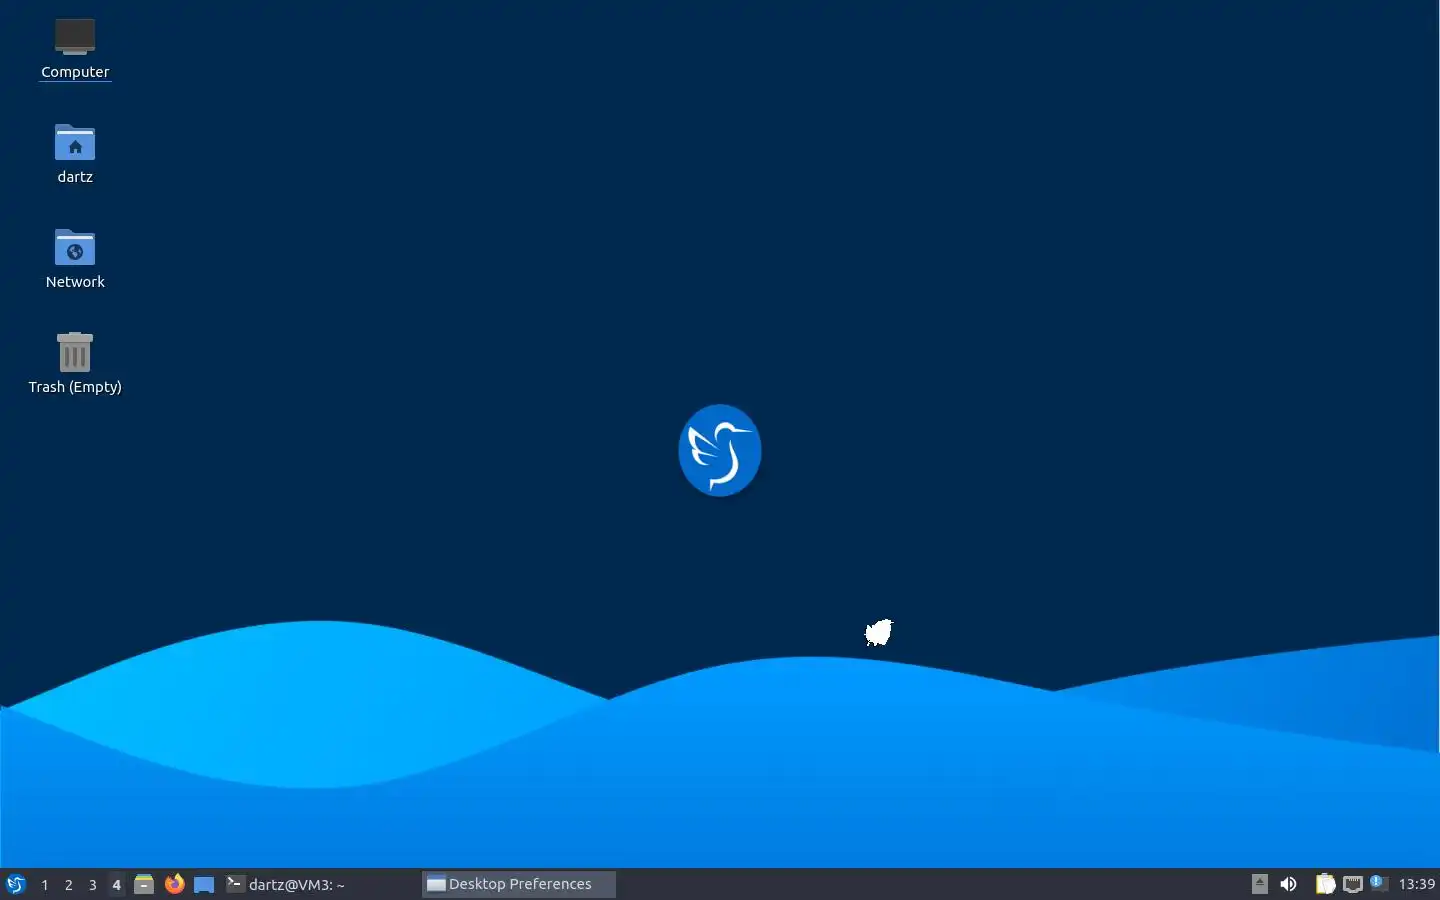Switch to workspace 2
Screen dimensions: 1440x900
[69, 885]
